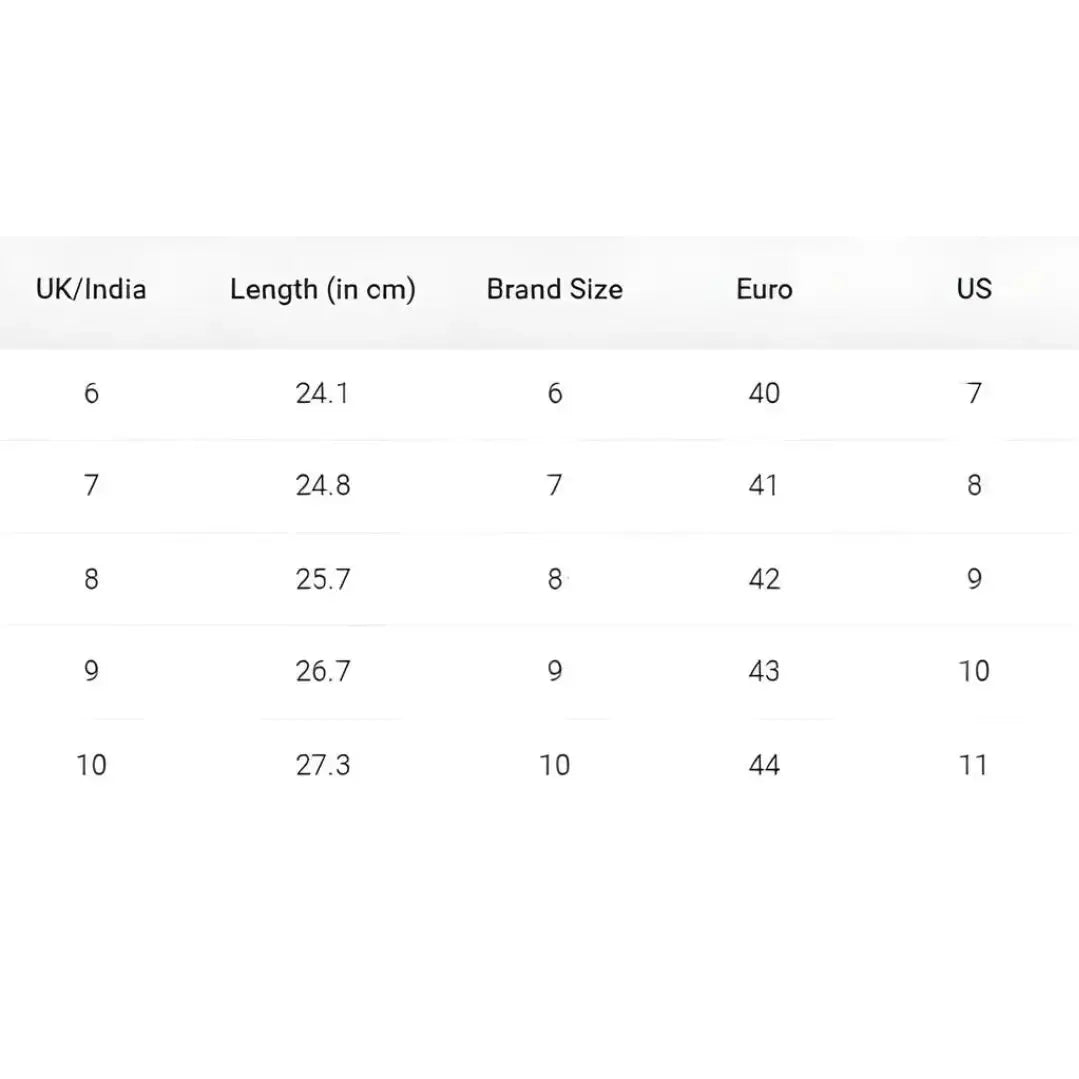Screen dimensions: 1079x1079
Task: Click Brand Size 8 cell
Action: pyautogui.click(x=554, y=579)
